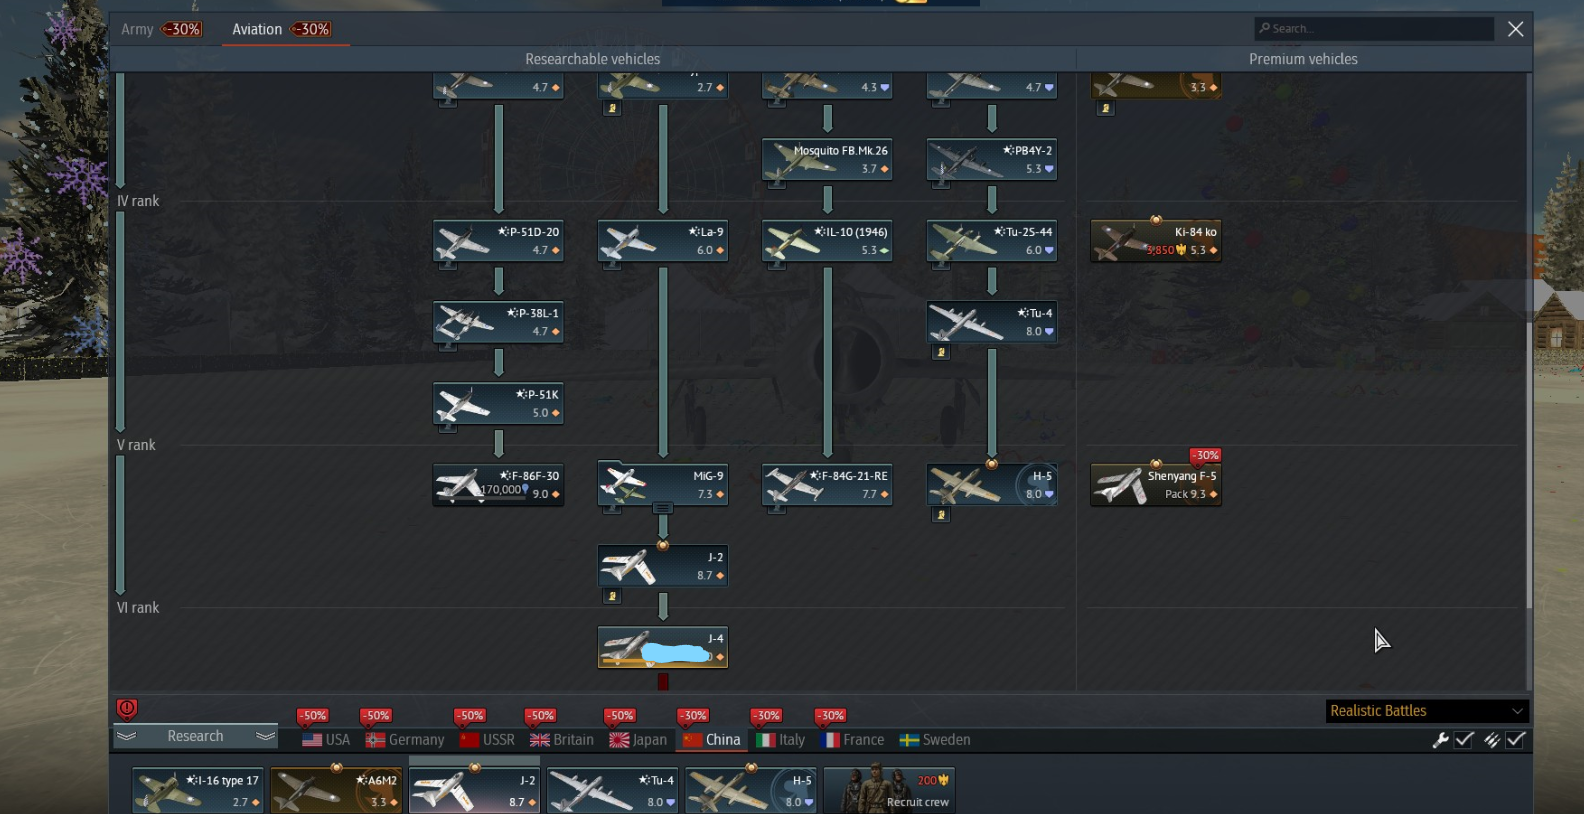
Task: Select the A6M2 crew slot
Action: pyautogui.click(x=336, y=790)
